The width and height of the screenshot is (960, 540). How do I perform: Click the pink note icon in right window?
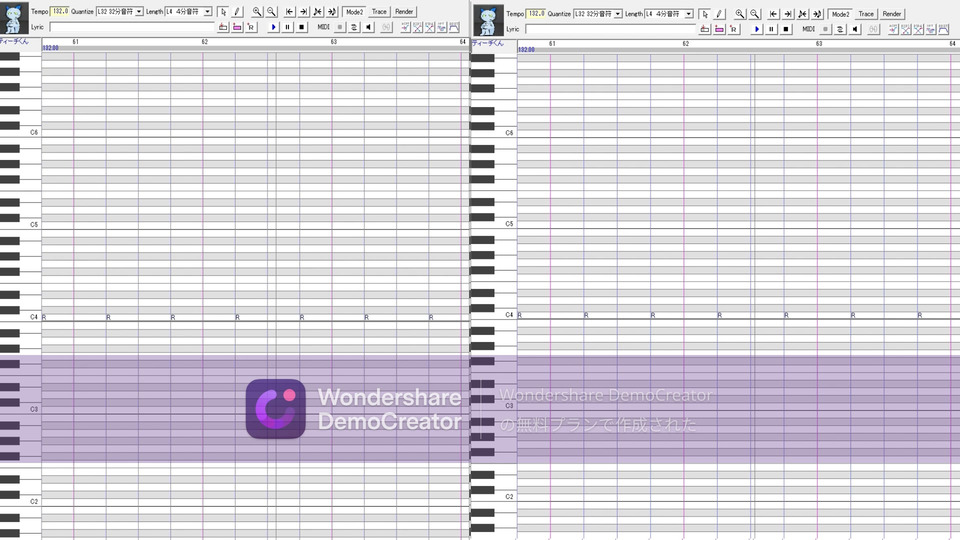point(719,29)
